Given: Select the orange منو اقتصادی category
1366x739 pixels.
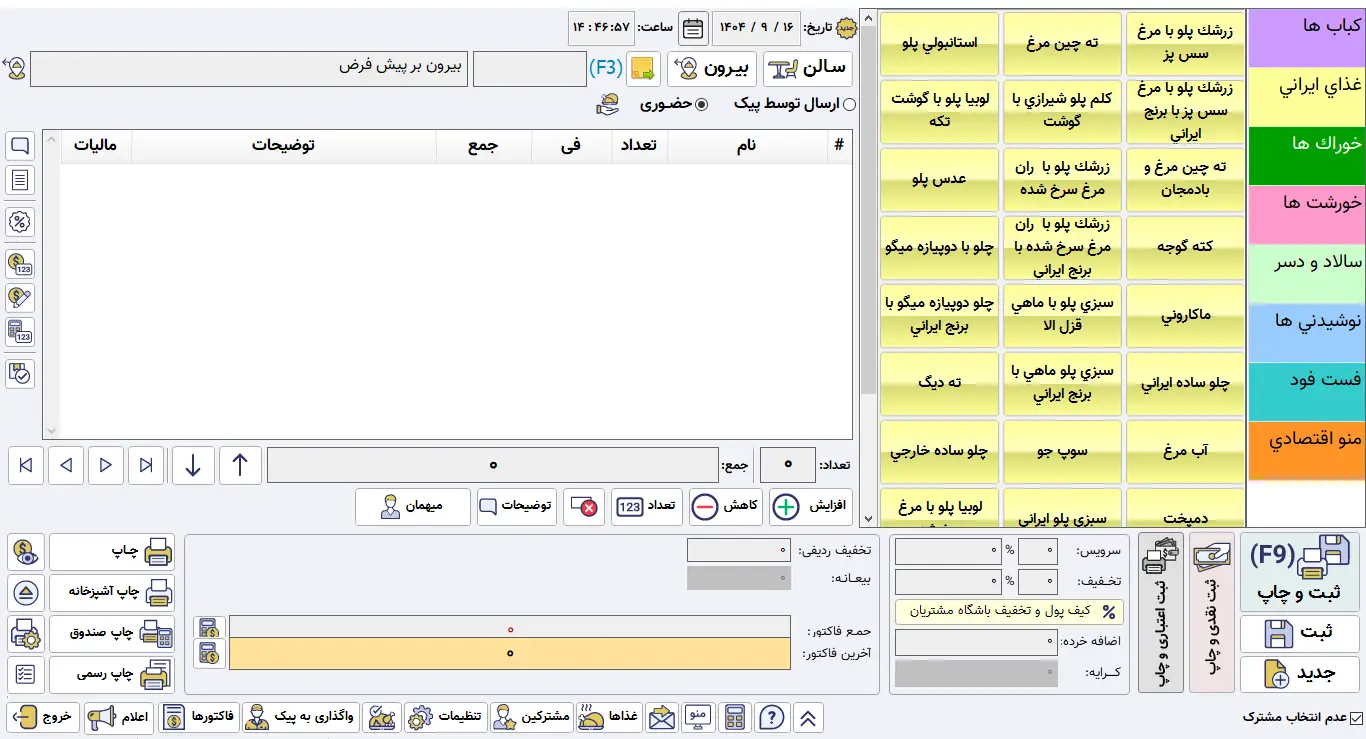Looking at the screenshot, I should (x=1307, y=439).
